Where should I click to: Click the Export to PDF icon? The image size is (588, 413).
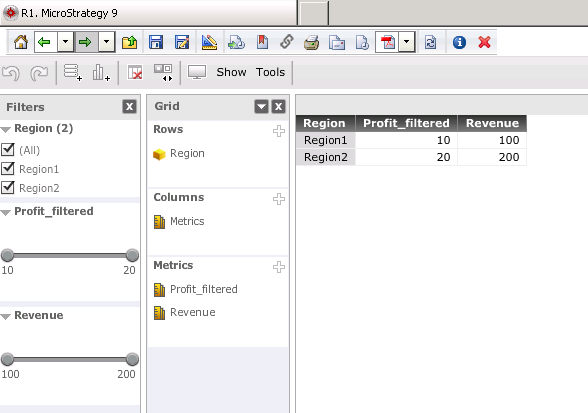(387, 42)
